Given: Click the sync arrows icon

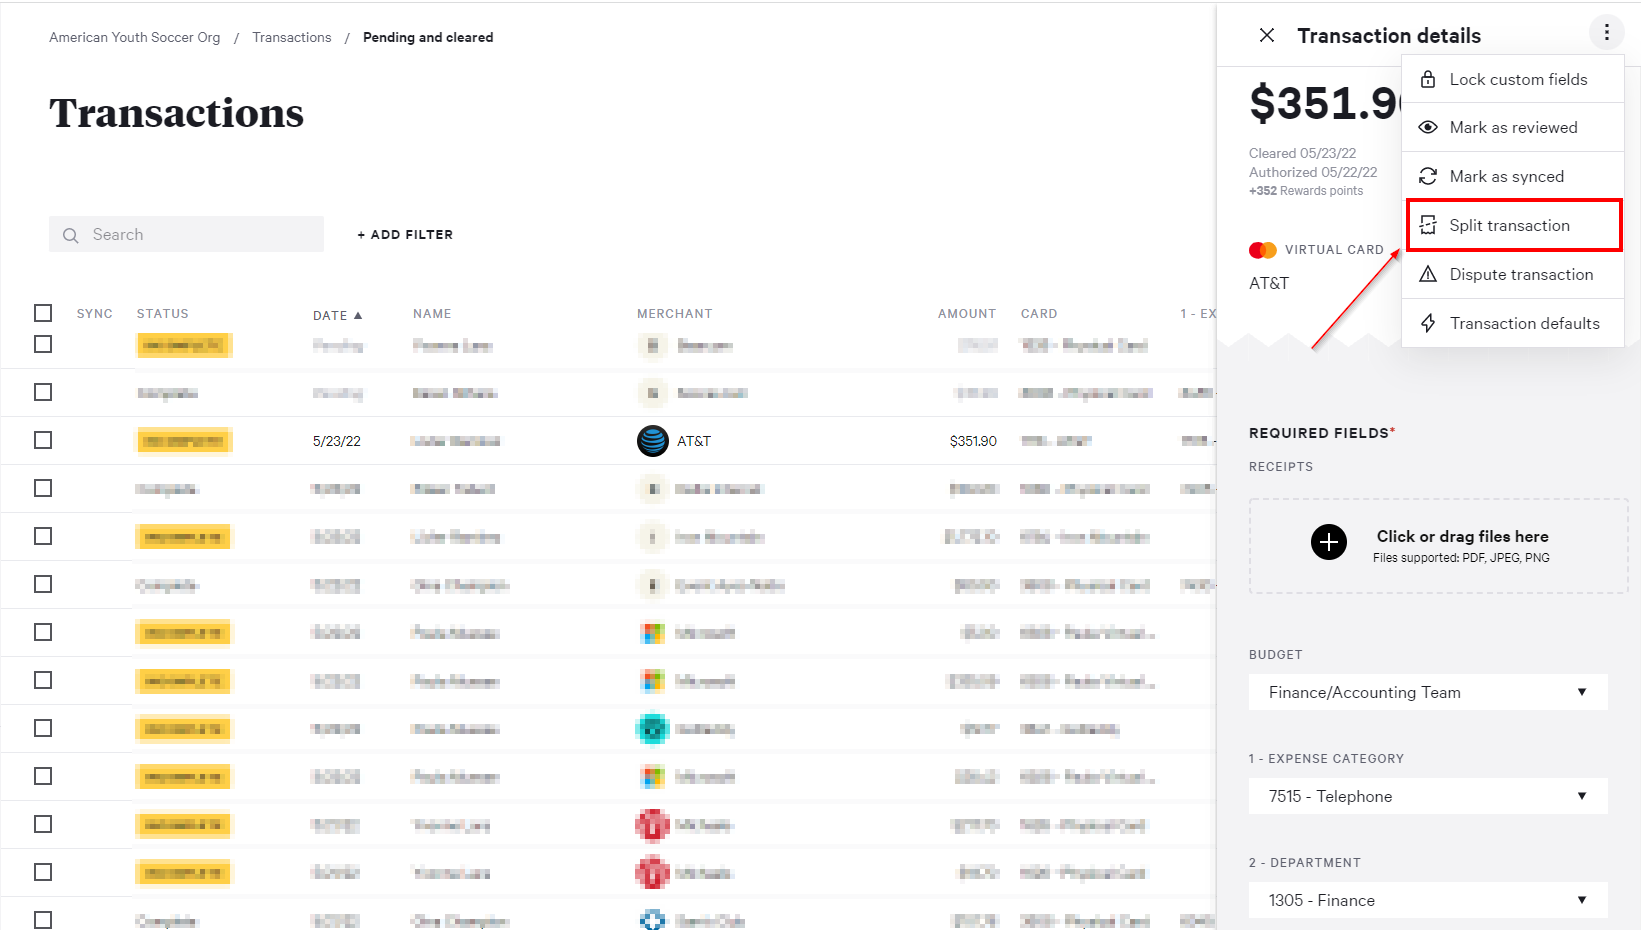Looking at the screenshot, I should point(1428,176).
